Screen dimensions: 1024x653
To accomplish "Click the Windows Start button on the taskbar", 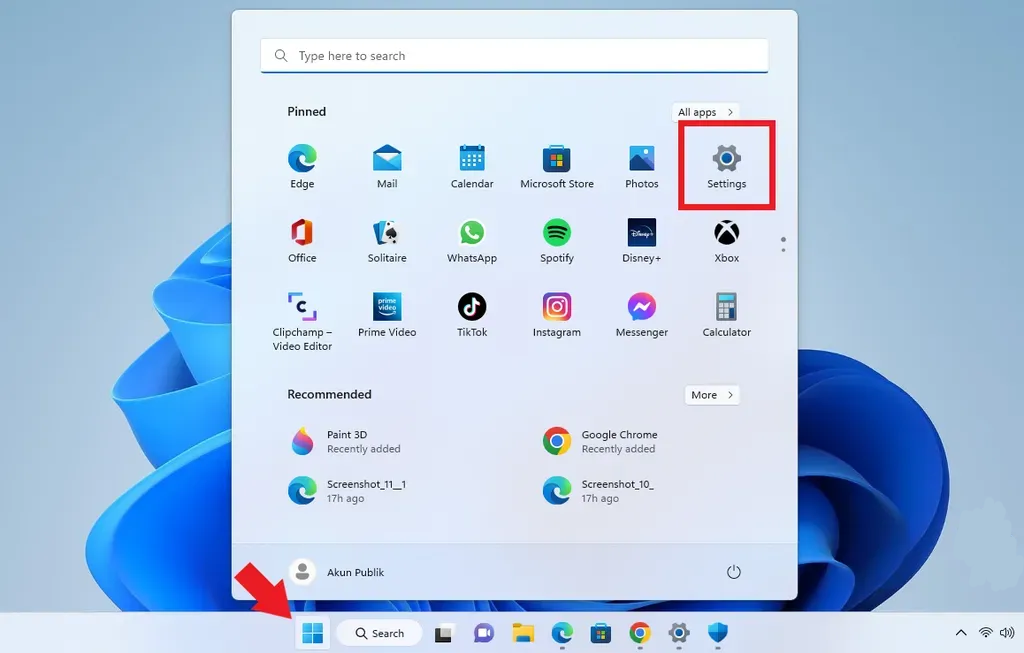I will (312, 633).
